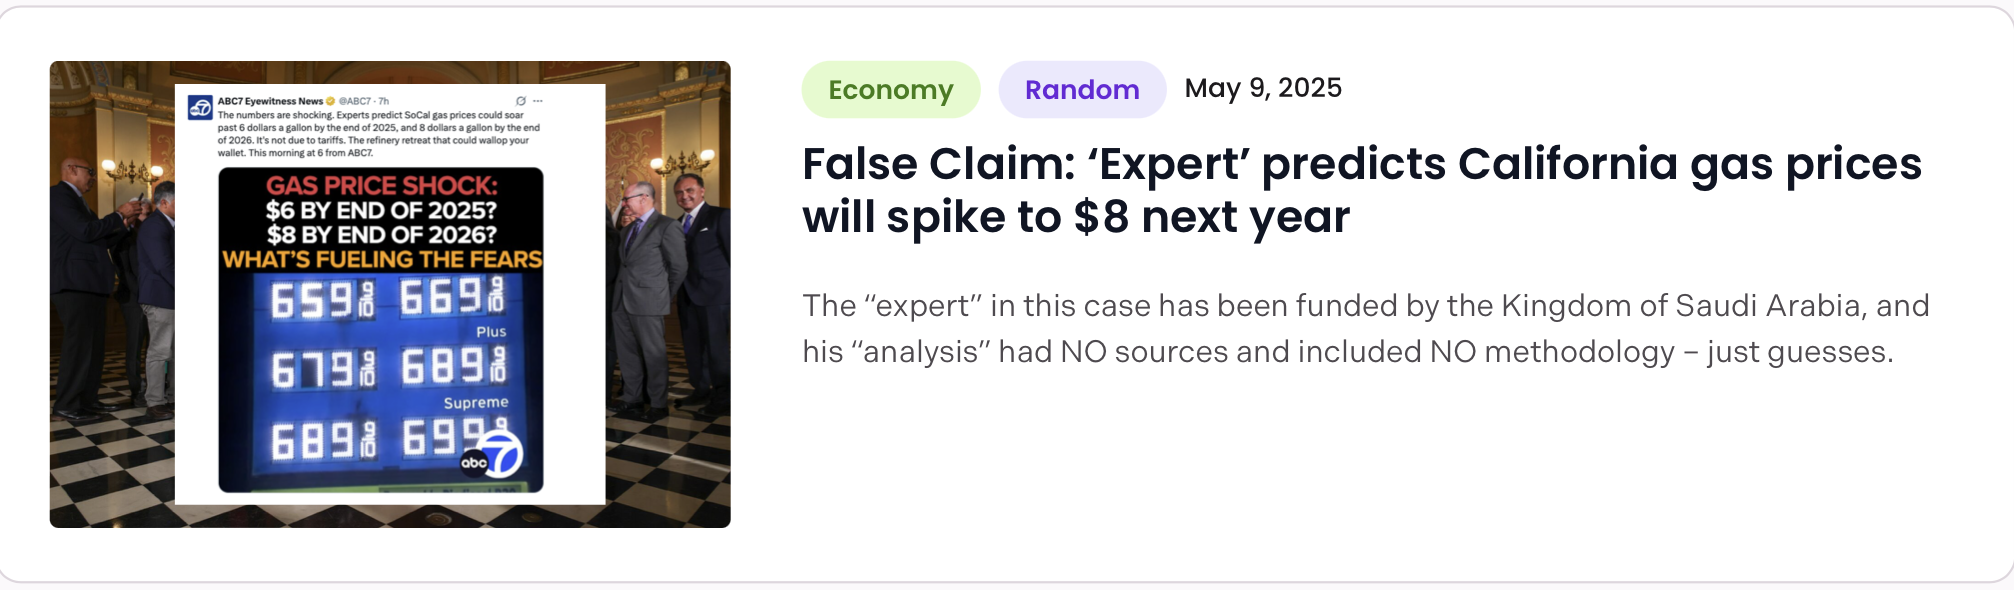The height and width of the screenshot is (590, 2014).
Task: Click the ABC7 Eyewitness News account name
Action: pos(270,101)
